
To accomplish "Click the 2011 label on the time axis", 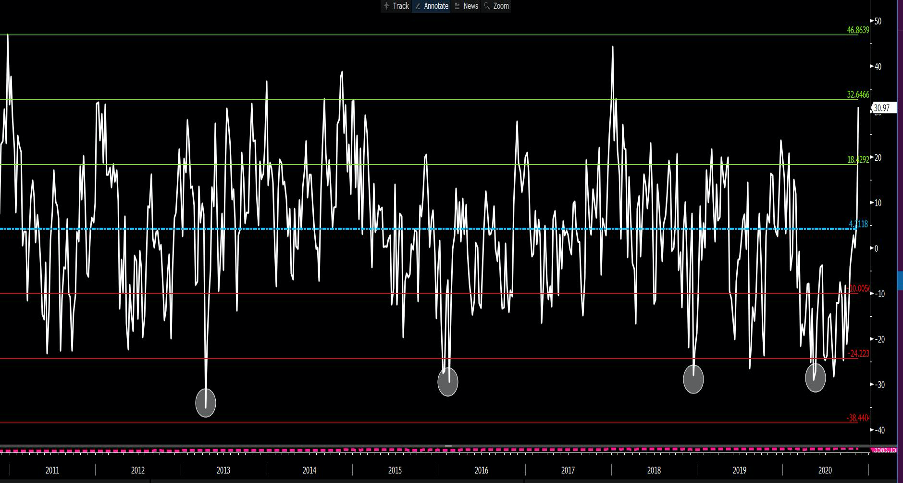I will coord(52,471).
